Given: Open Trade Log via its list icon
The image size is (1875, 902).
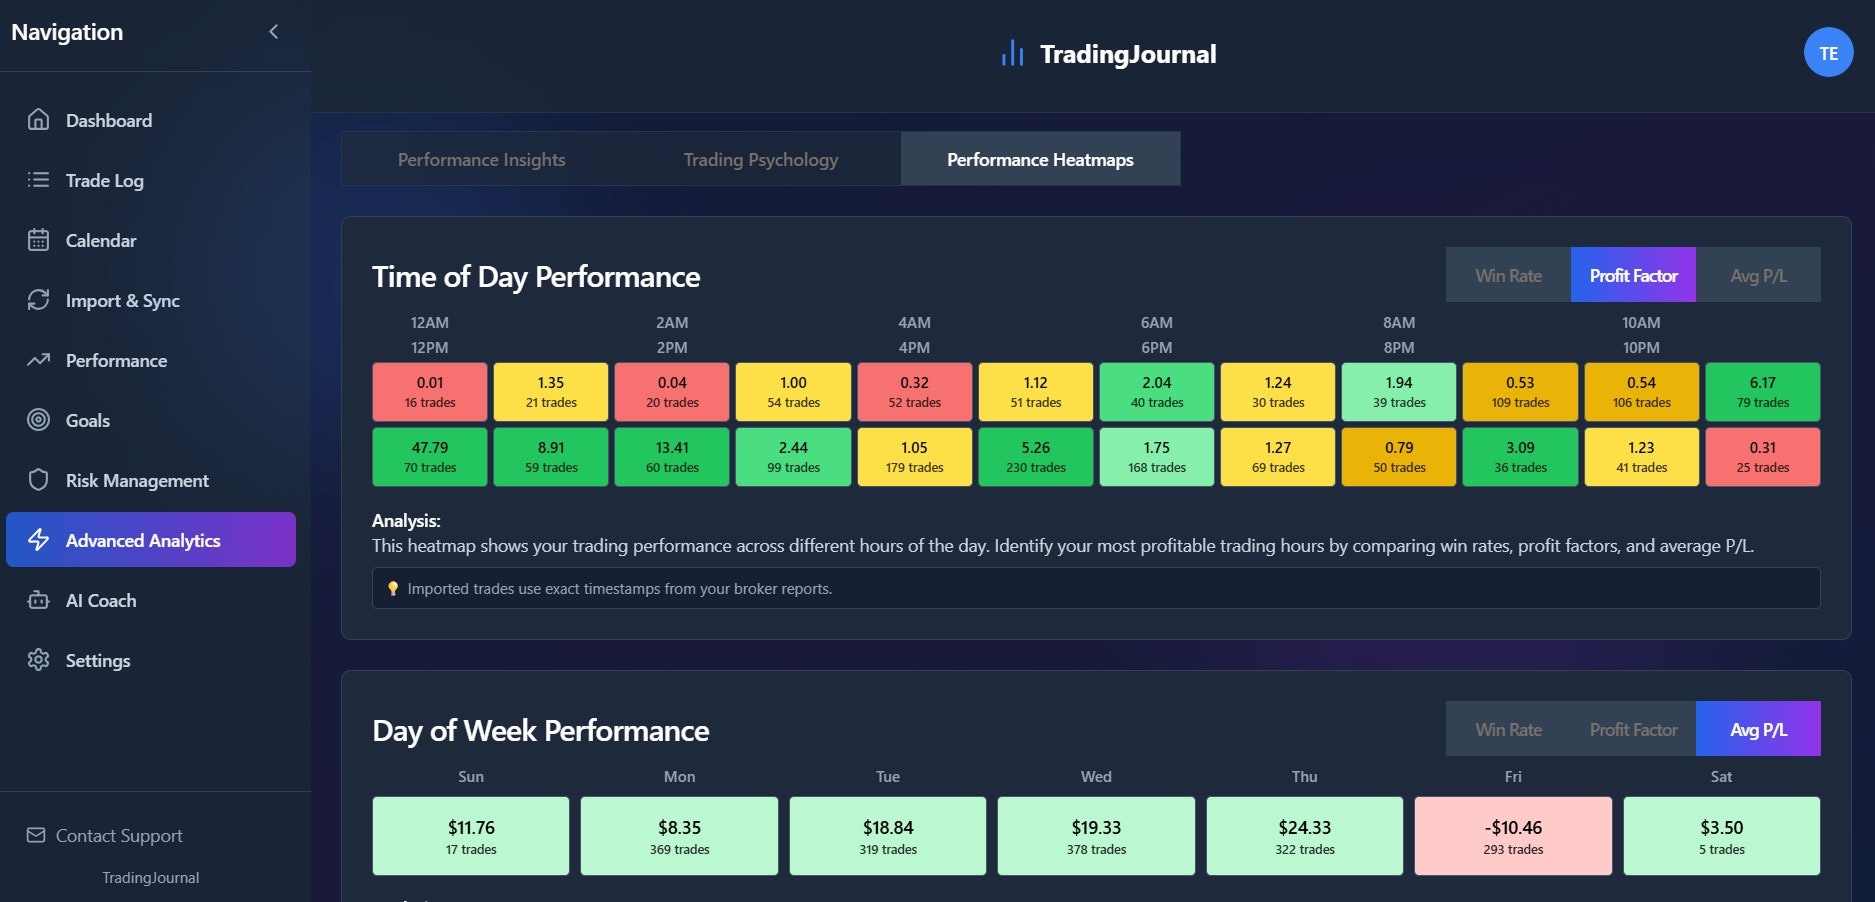Looking at the screenshot, I should tap(37, 180).
